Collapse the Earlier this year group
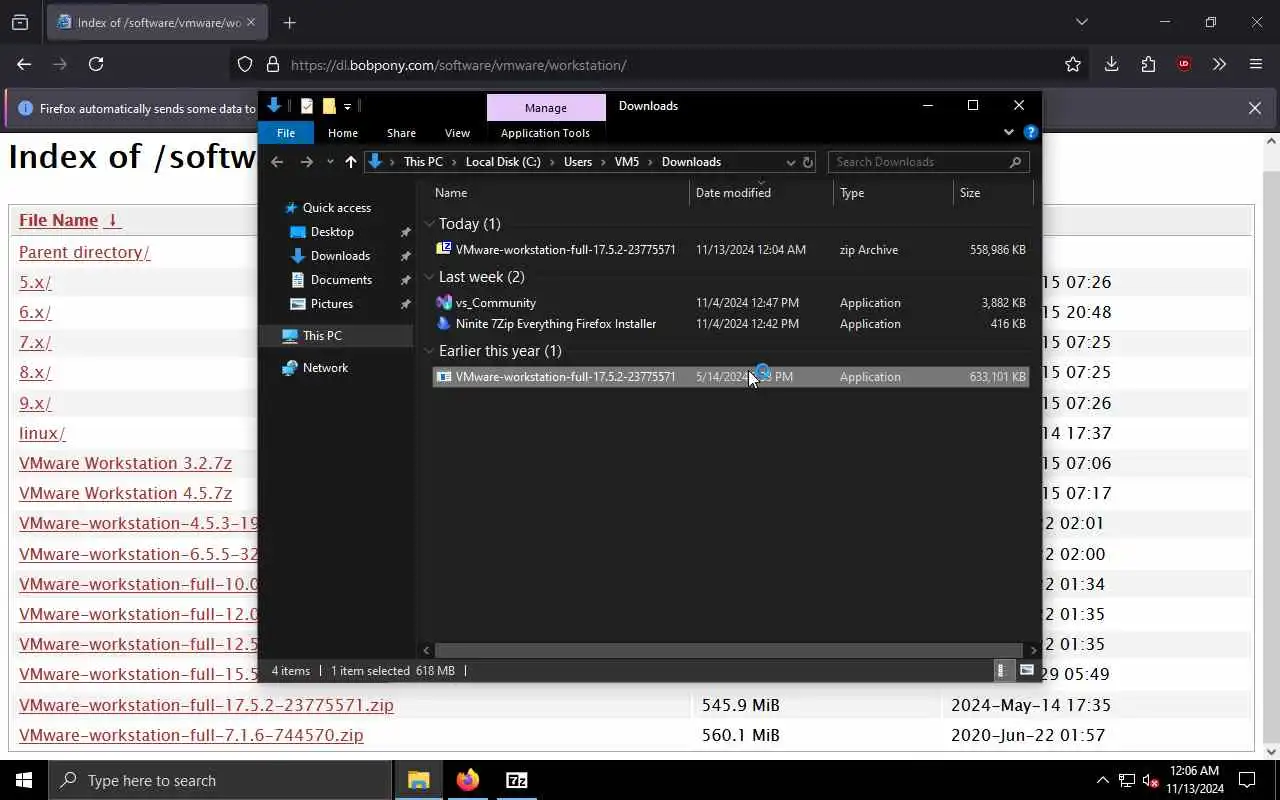The image size is (1280, 800). [429, 351]
